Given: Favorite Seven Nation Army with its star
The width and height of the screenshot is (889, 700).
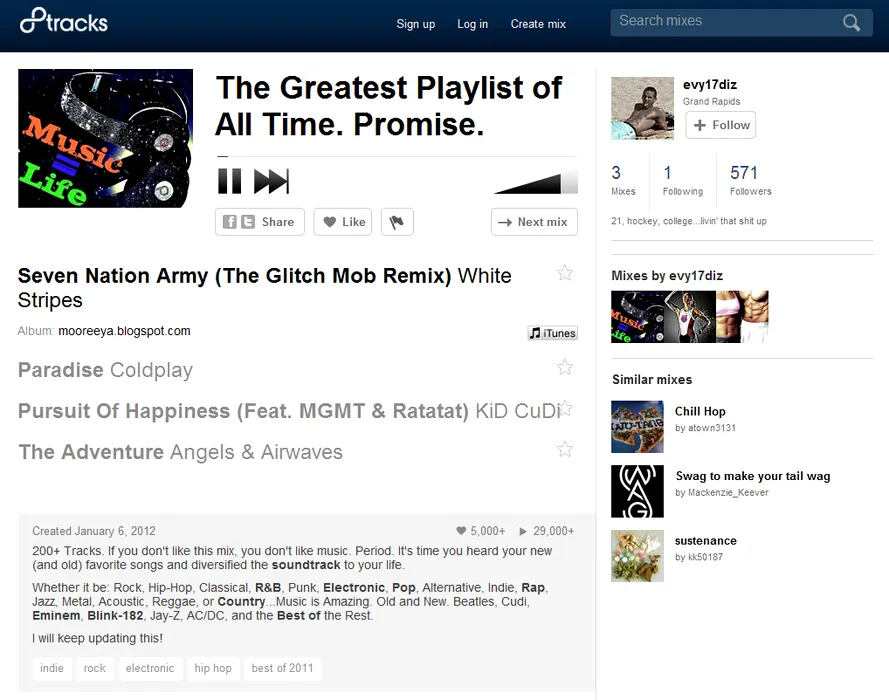Looking at the screenshot, I should [565, 273].
